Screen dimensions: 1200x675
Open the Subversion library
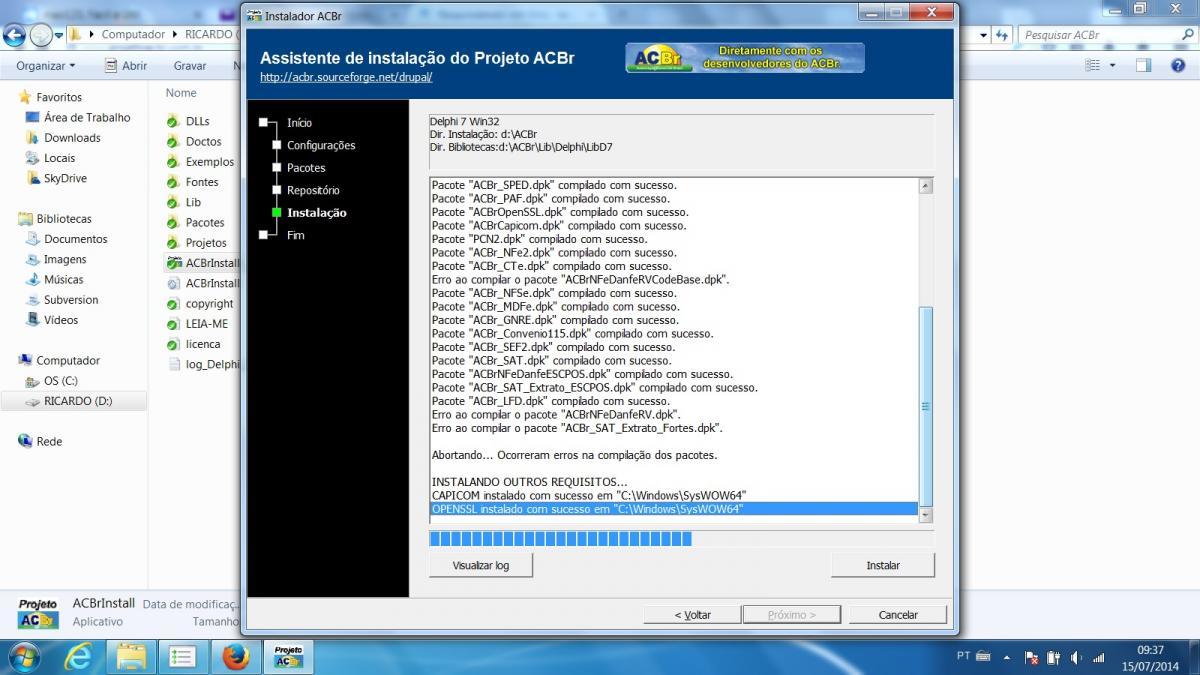click(x=71, y=299)
